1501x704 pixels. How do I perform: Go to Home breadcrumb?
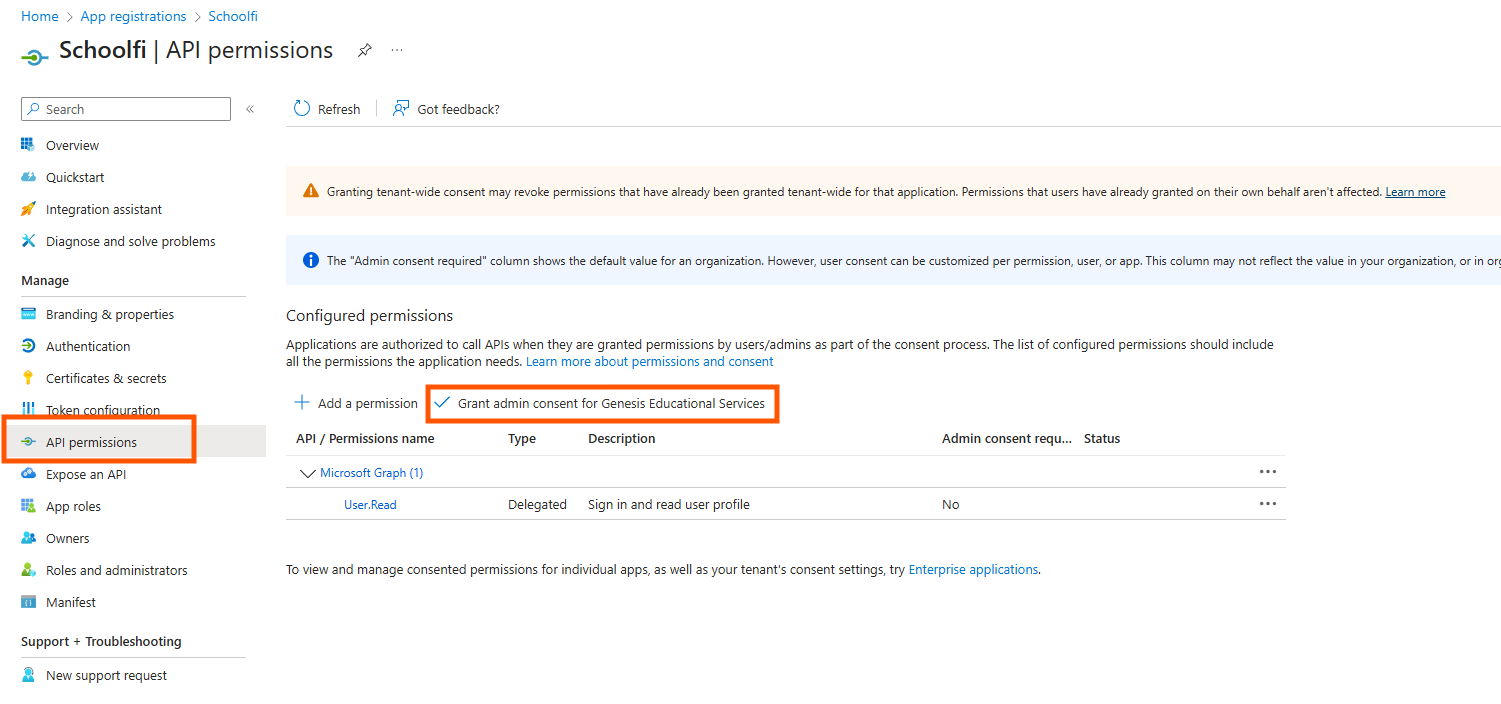(39, 16)
